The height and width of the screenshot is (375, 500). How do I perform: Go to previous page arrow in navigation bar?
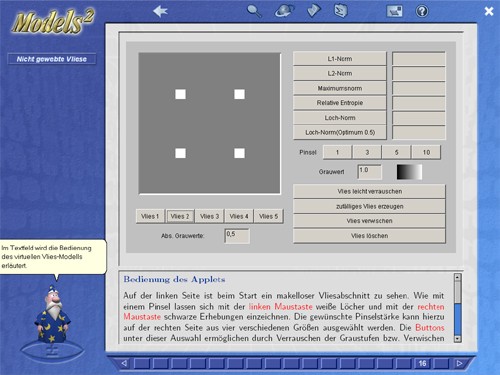(x=124, y=363)
